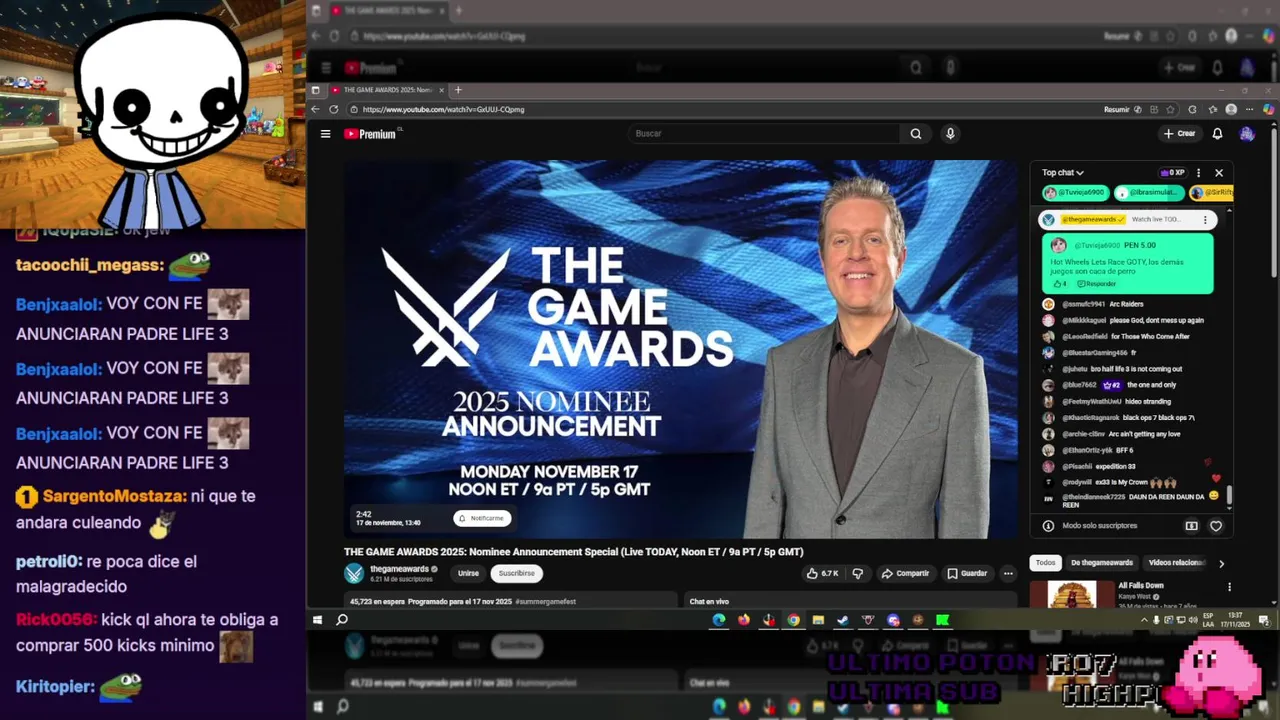Image resolution: width=1280 pixels, height=720 pixels.
Task: Share the video with Compartir
Action: pyautogui.click(x=905, y=573)
